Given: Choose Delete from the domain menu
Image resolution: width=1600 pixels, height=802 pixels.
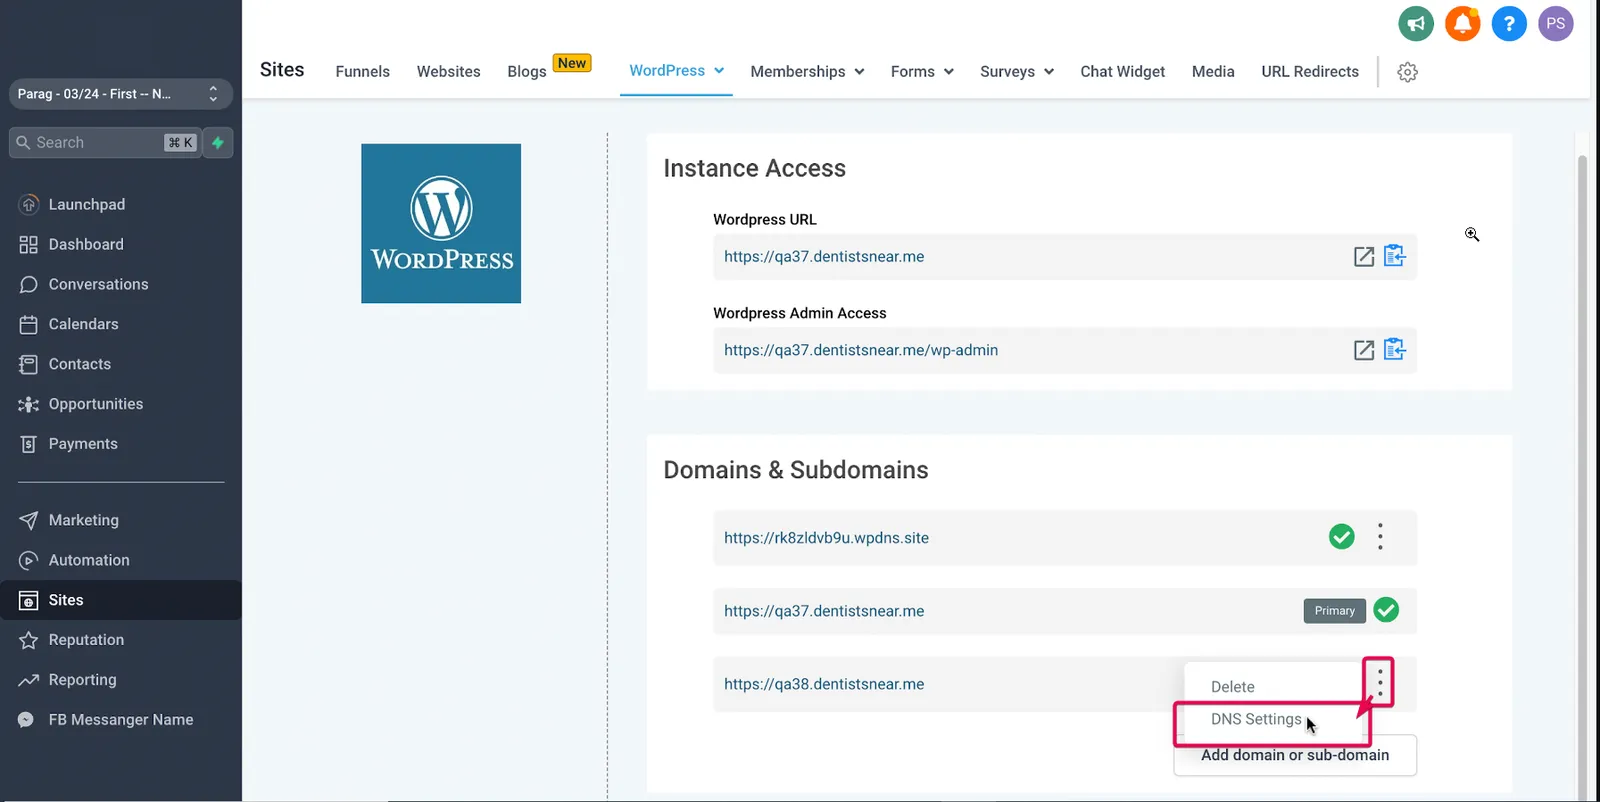Looking at the screenshot, I should pyautogui.click(x=1232, y=687).
